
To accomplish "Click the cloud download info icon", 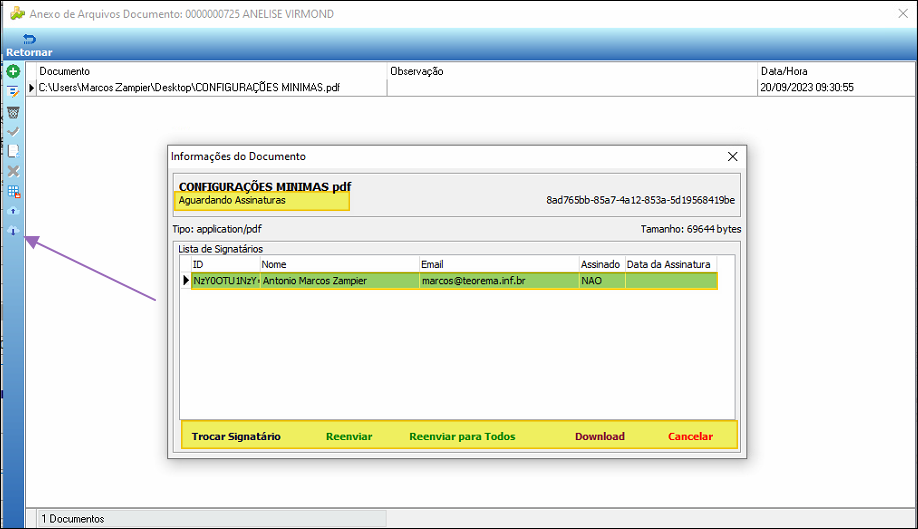I will (13, 231).
